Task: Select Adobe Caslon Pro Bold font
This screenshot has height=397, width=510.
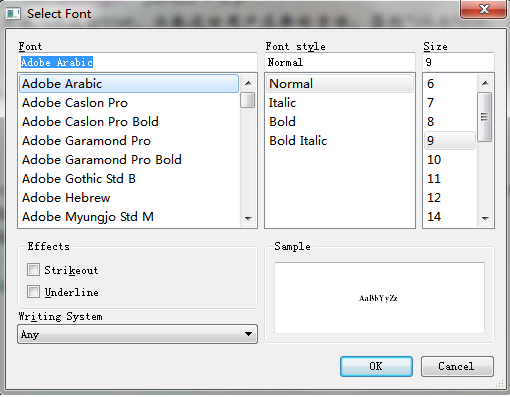Action: pos(129,122)
